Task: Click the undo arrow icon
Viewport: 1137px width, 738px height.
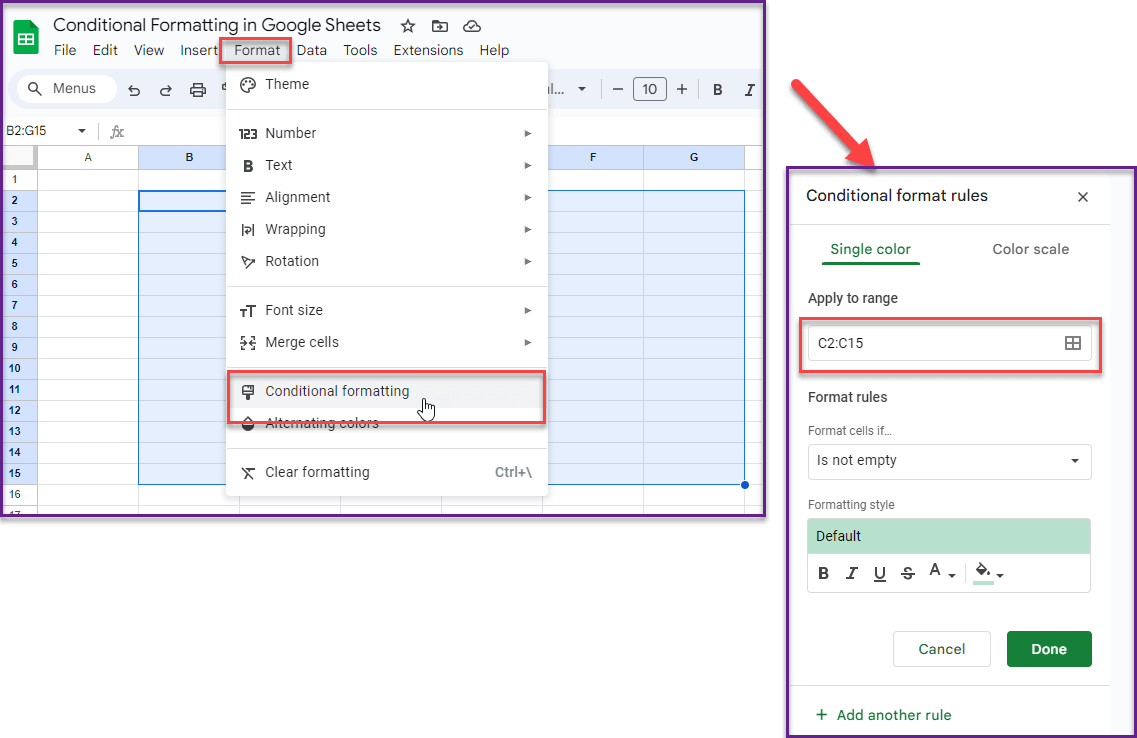Action: point(134,89)
